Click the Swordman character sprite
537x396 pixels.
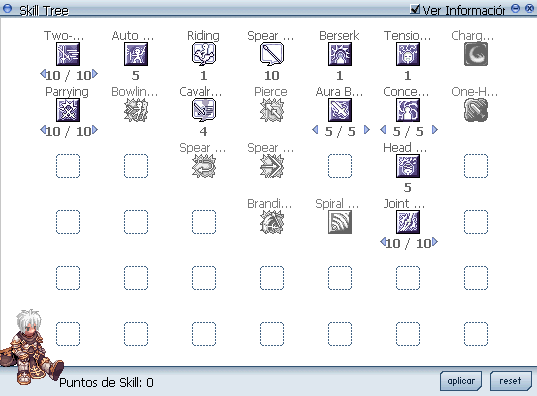[x=31, y=347]
